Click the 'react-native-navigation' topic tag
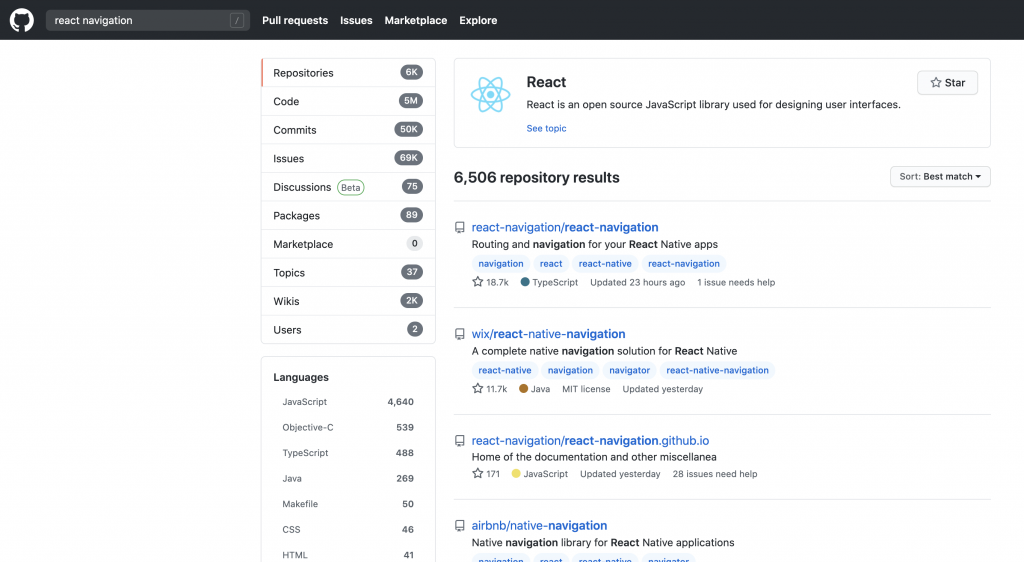The image size is (1024, 562). coord(717,370)
